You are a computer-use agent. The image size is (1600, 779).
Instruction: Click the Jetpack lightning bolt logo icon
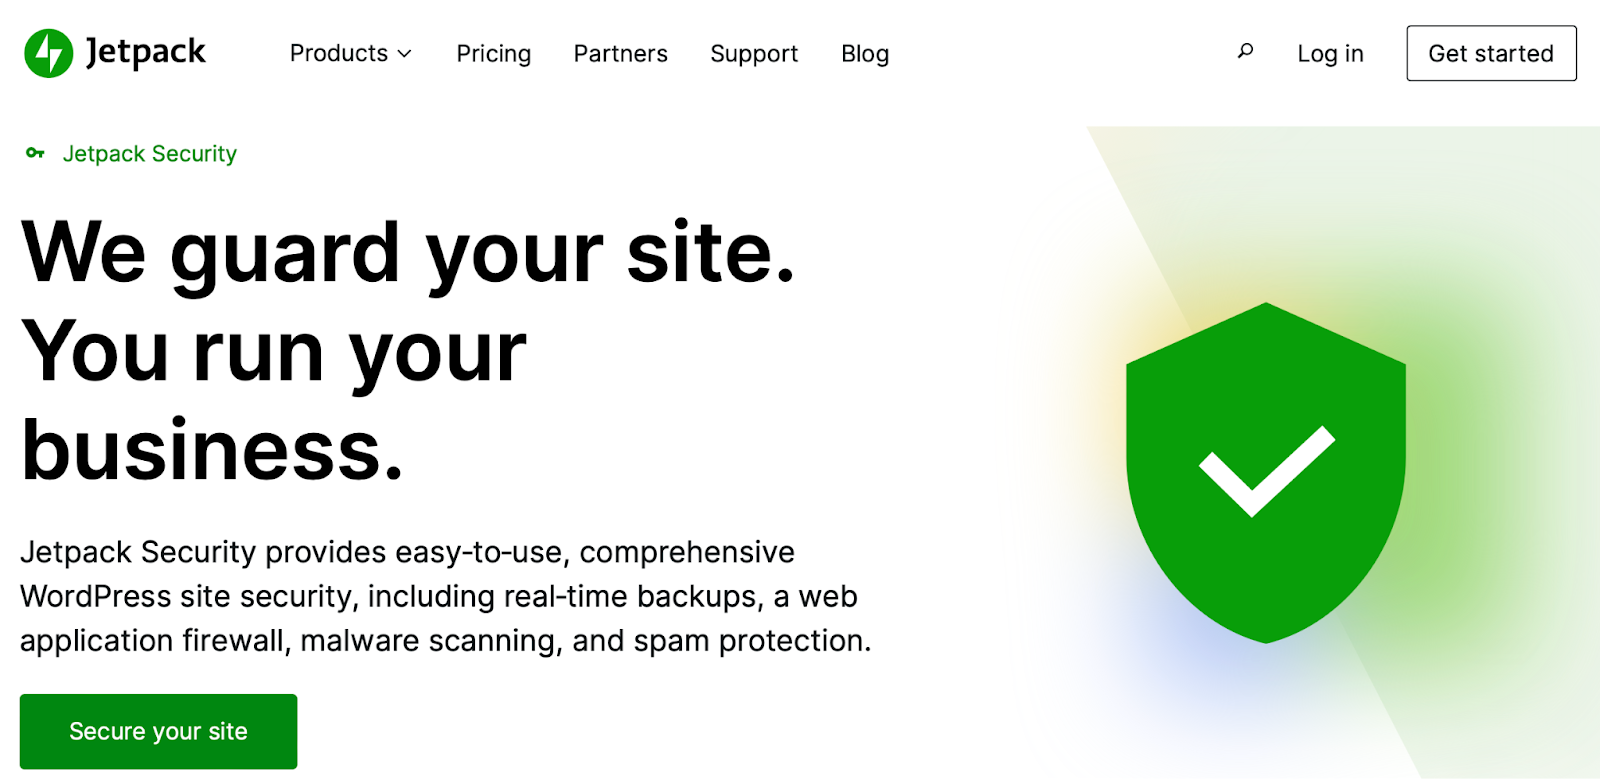pos(48,53)
